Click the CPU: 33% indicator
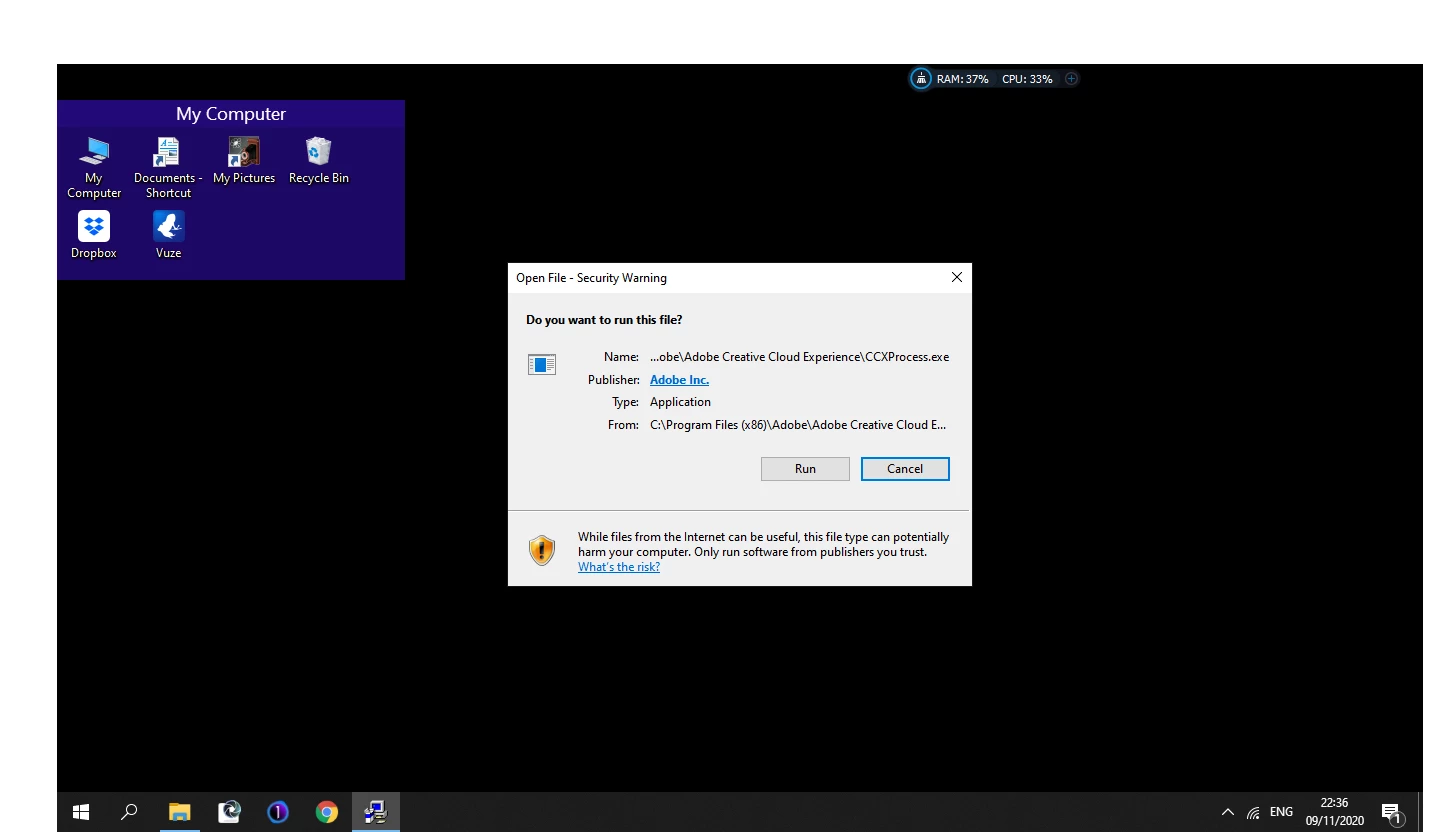Image resolution: width=1456 pixels, height=832 pixels. [1027, 79]
